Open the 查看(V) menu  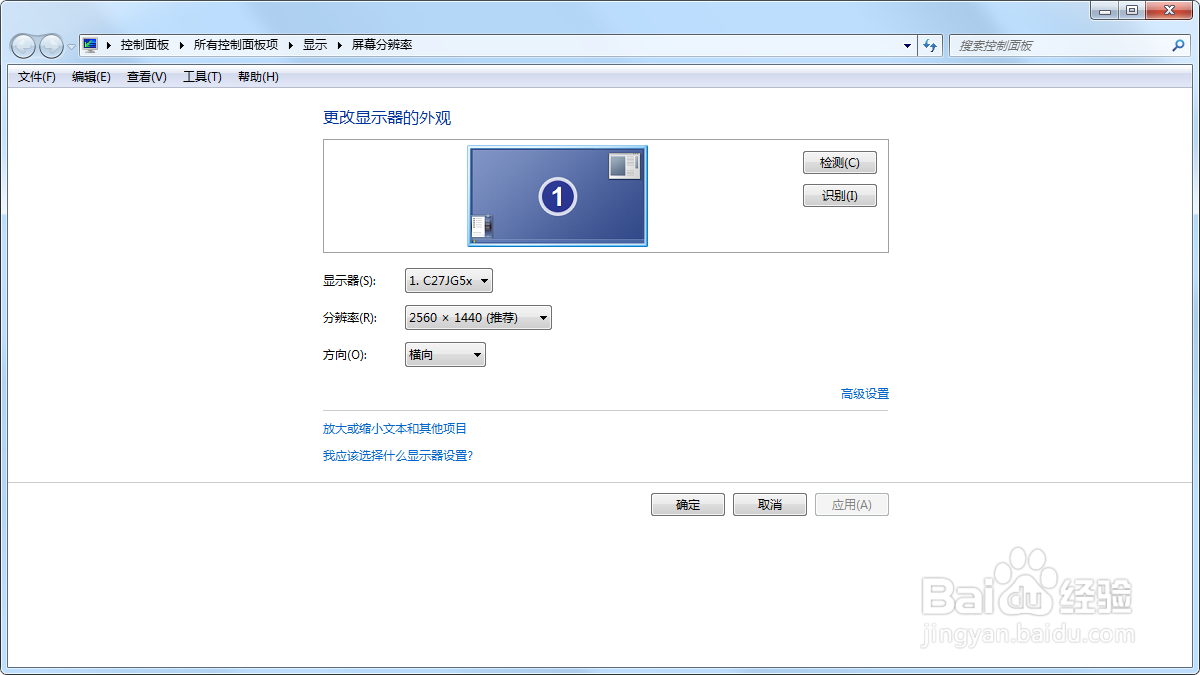147,77
